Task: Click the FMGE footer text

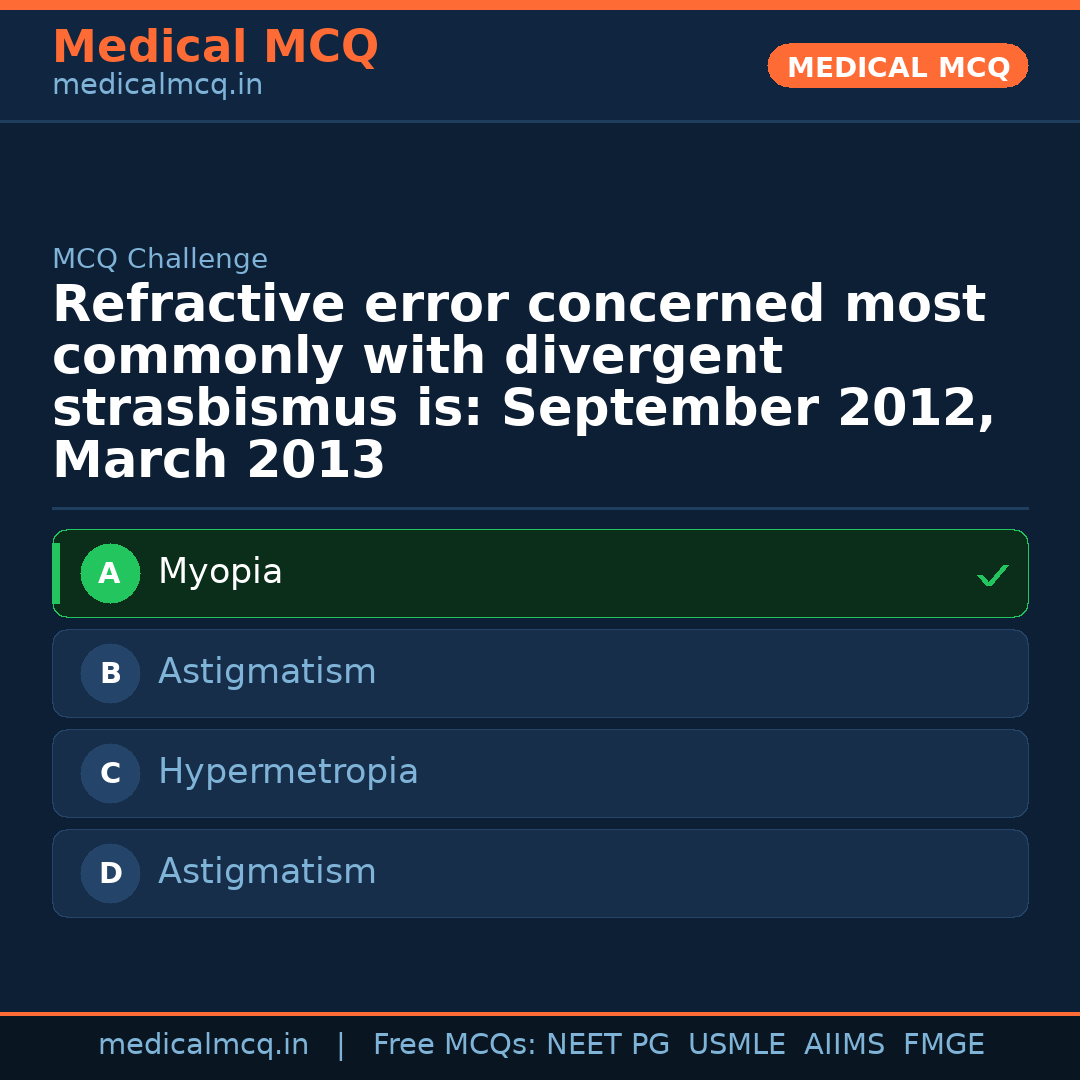Action: (x=943, y=1045)
